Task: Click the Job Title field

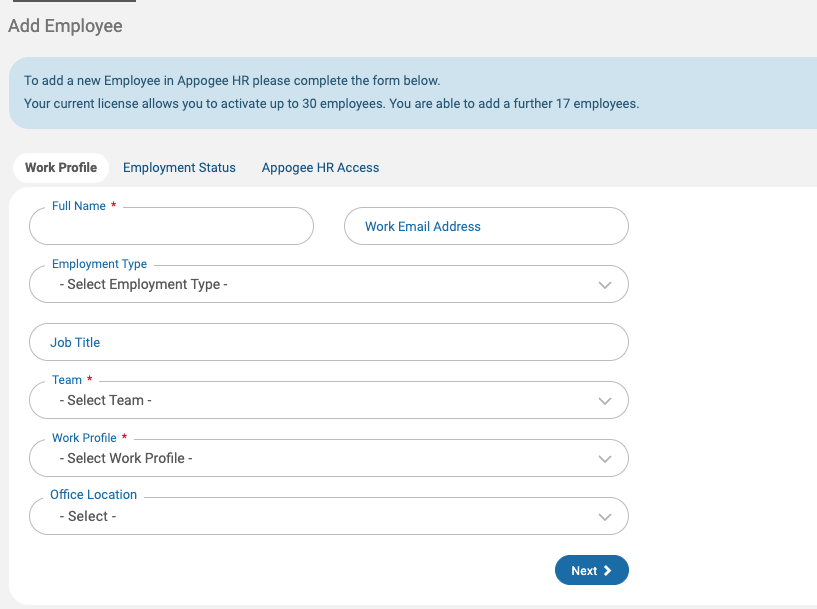Action: tap(328, 342)
